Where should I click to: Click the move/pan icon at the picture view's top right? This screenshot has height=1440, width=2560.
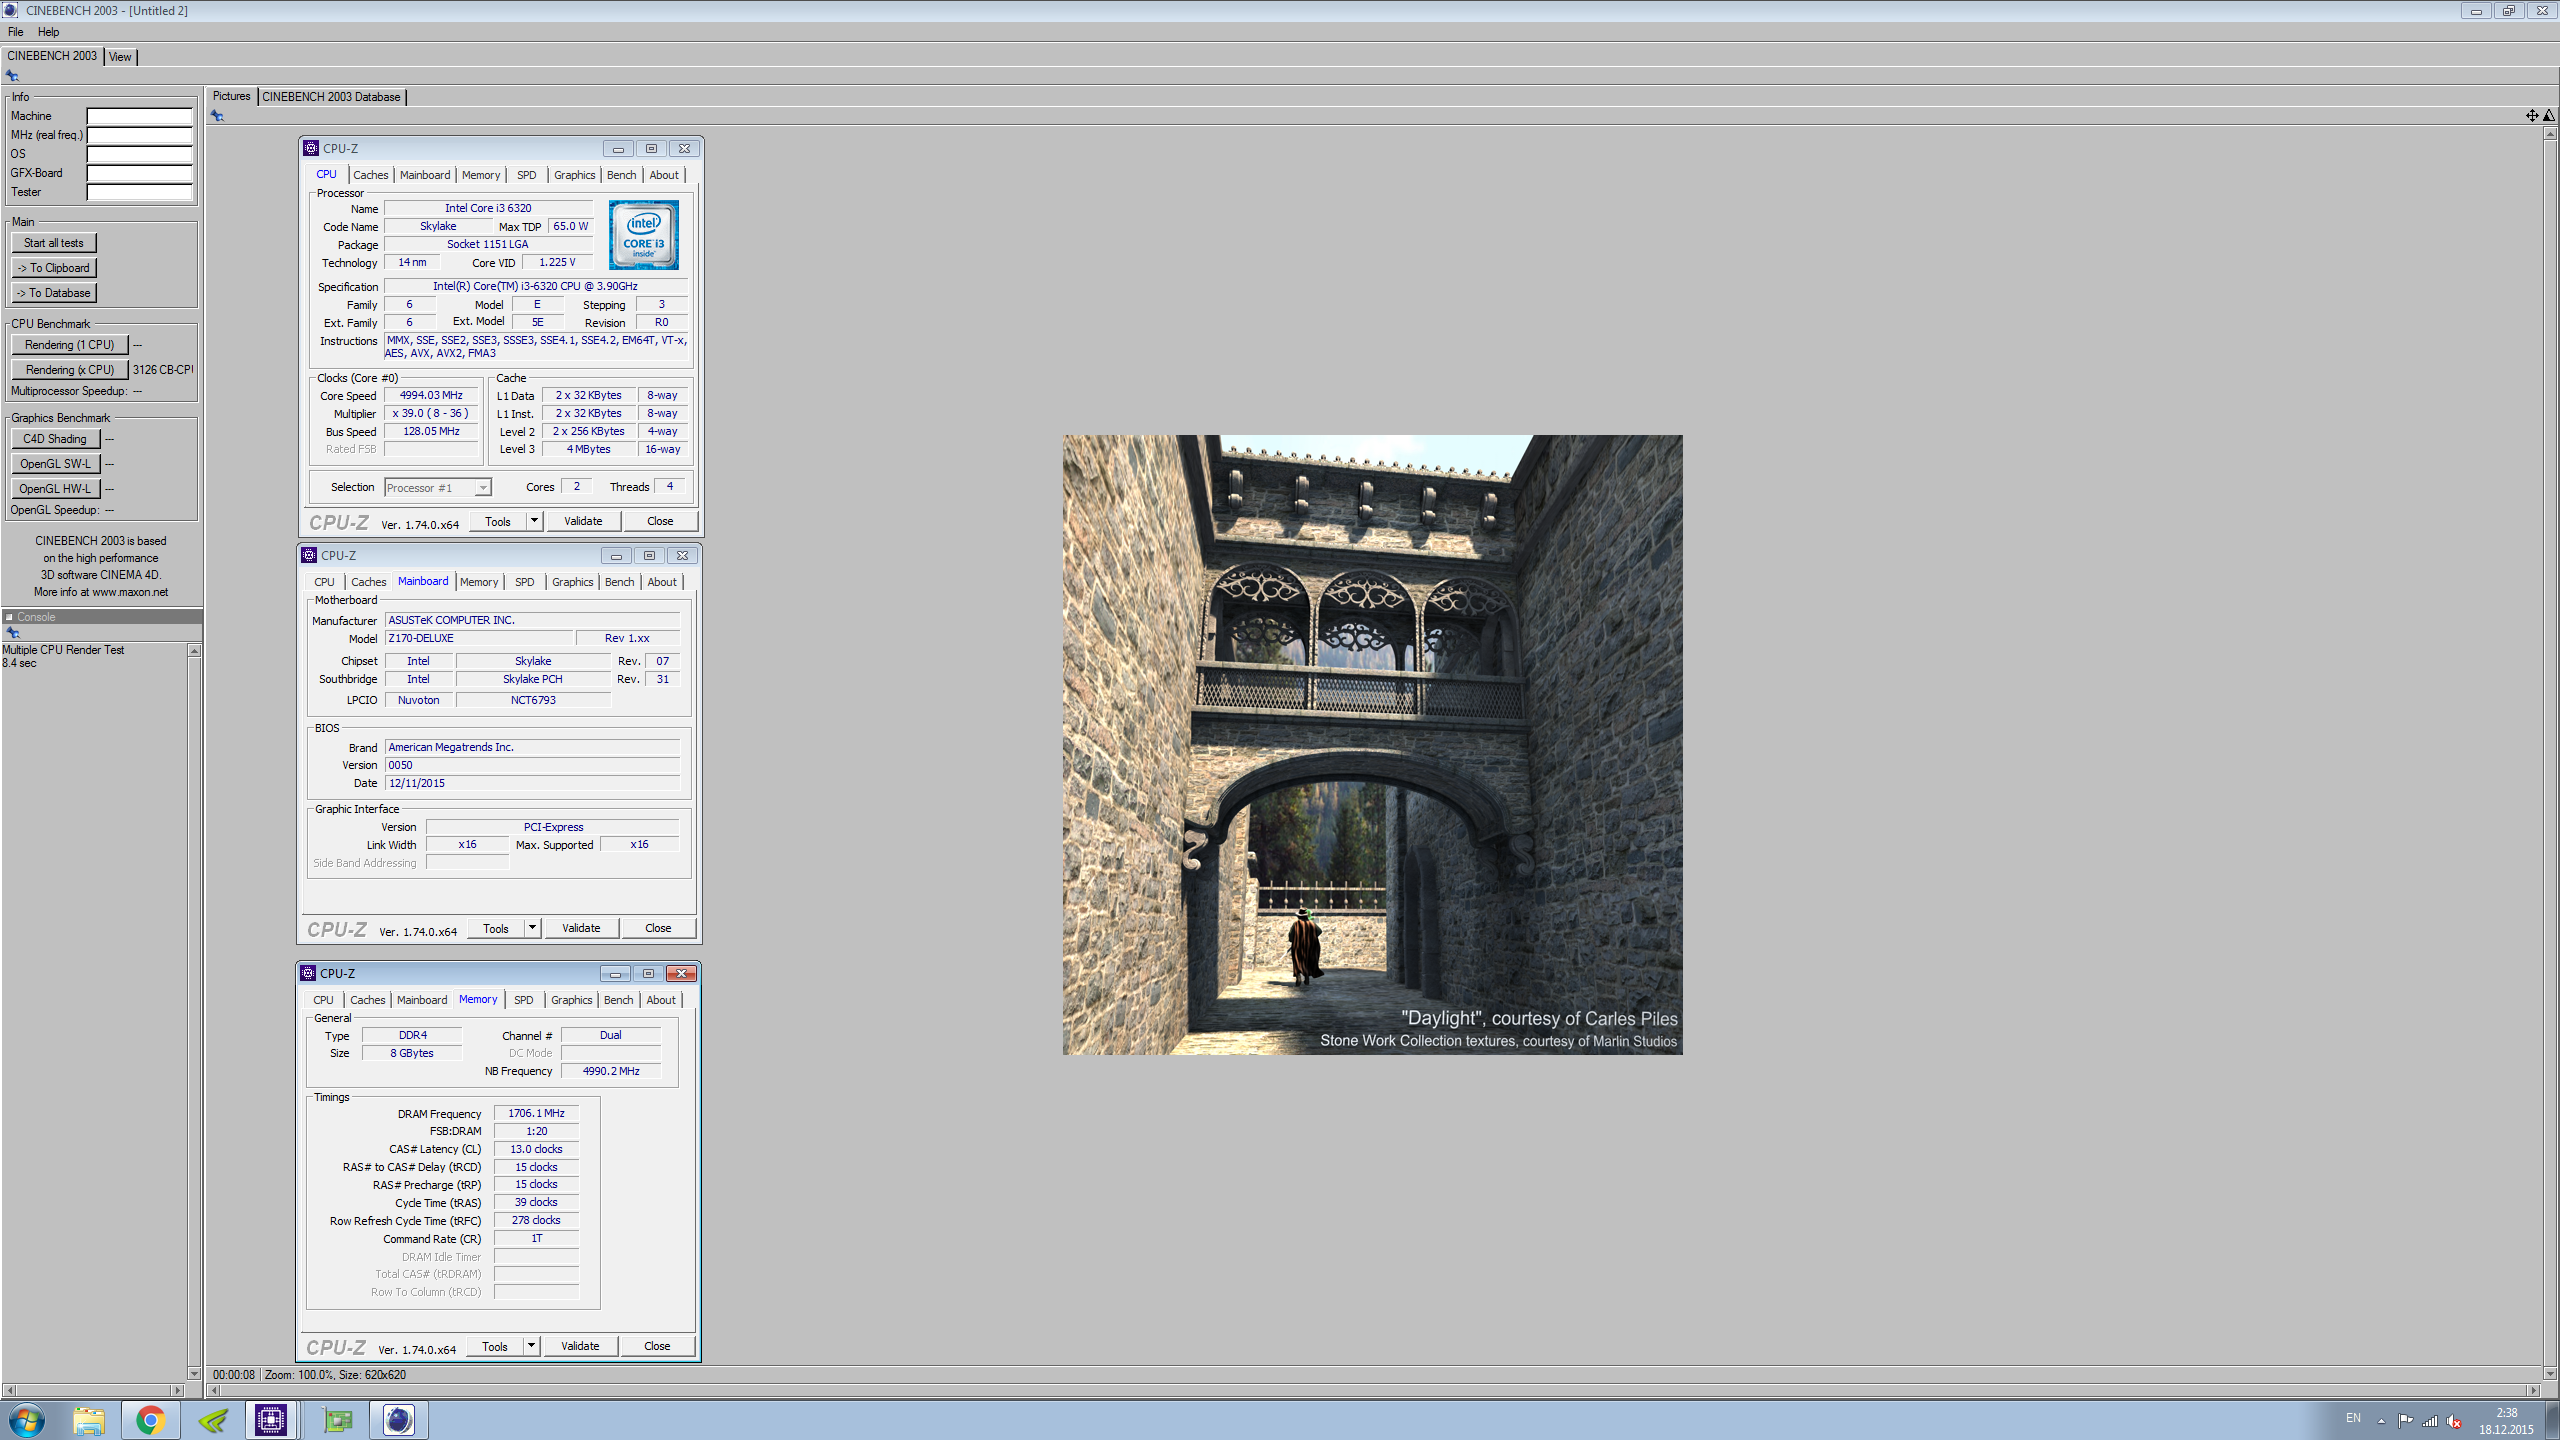click(2532, 116)
